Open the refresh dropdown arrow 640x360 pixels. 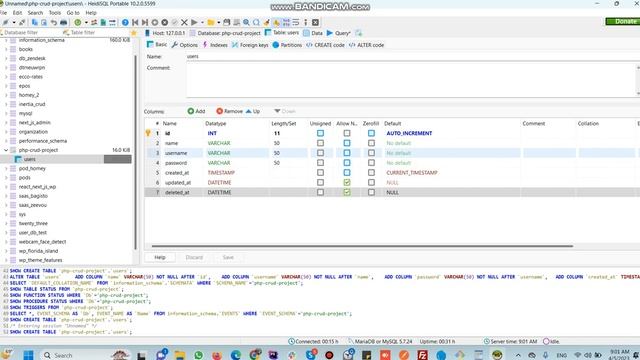(x=86, y=22)
